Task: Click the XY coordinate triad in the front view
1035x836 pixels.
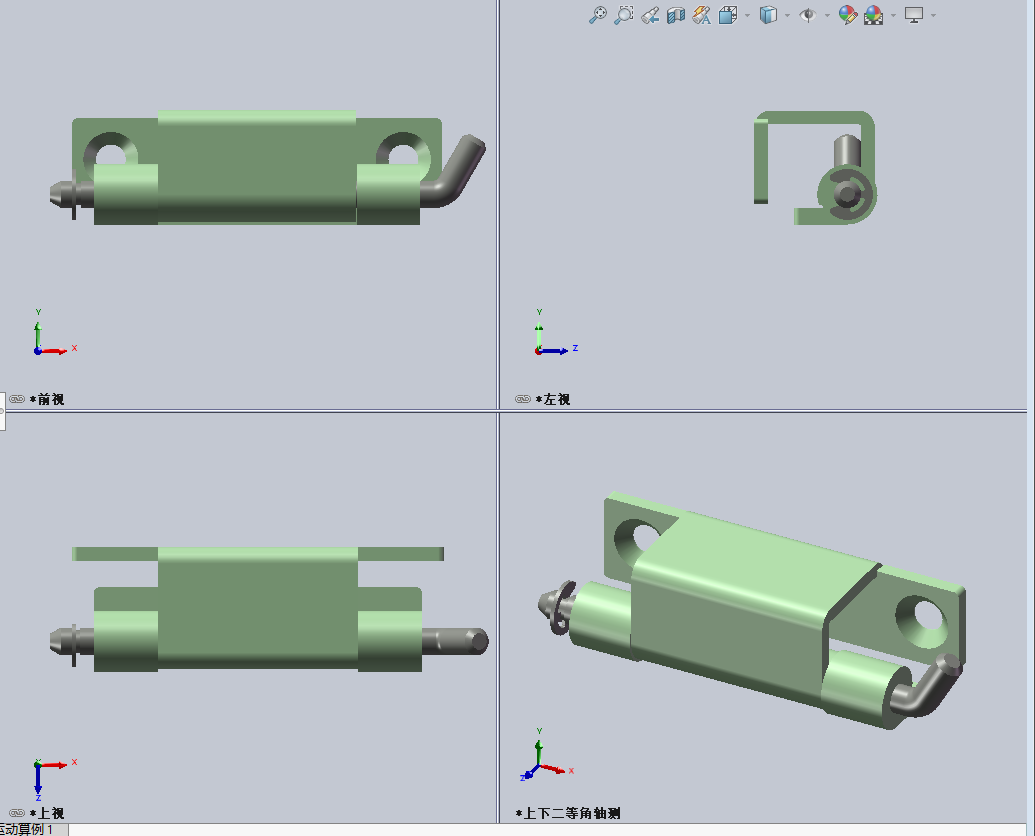Action: [54, 333]
